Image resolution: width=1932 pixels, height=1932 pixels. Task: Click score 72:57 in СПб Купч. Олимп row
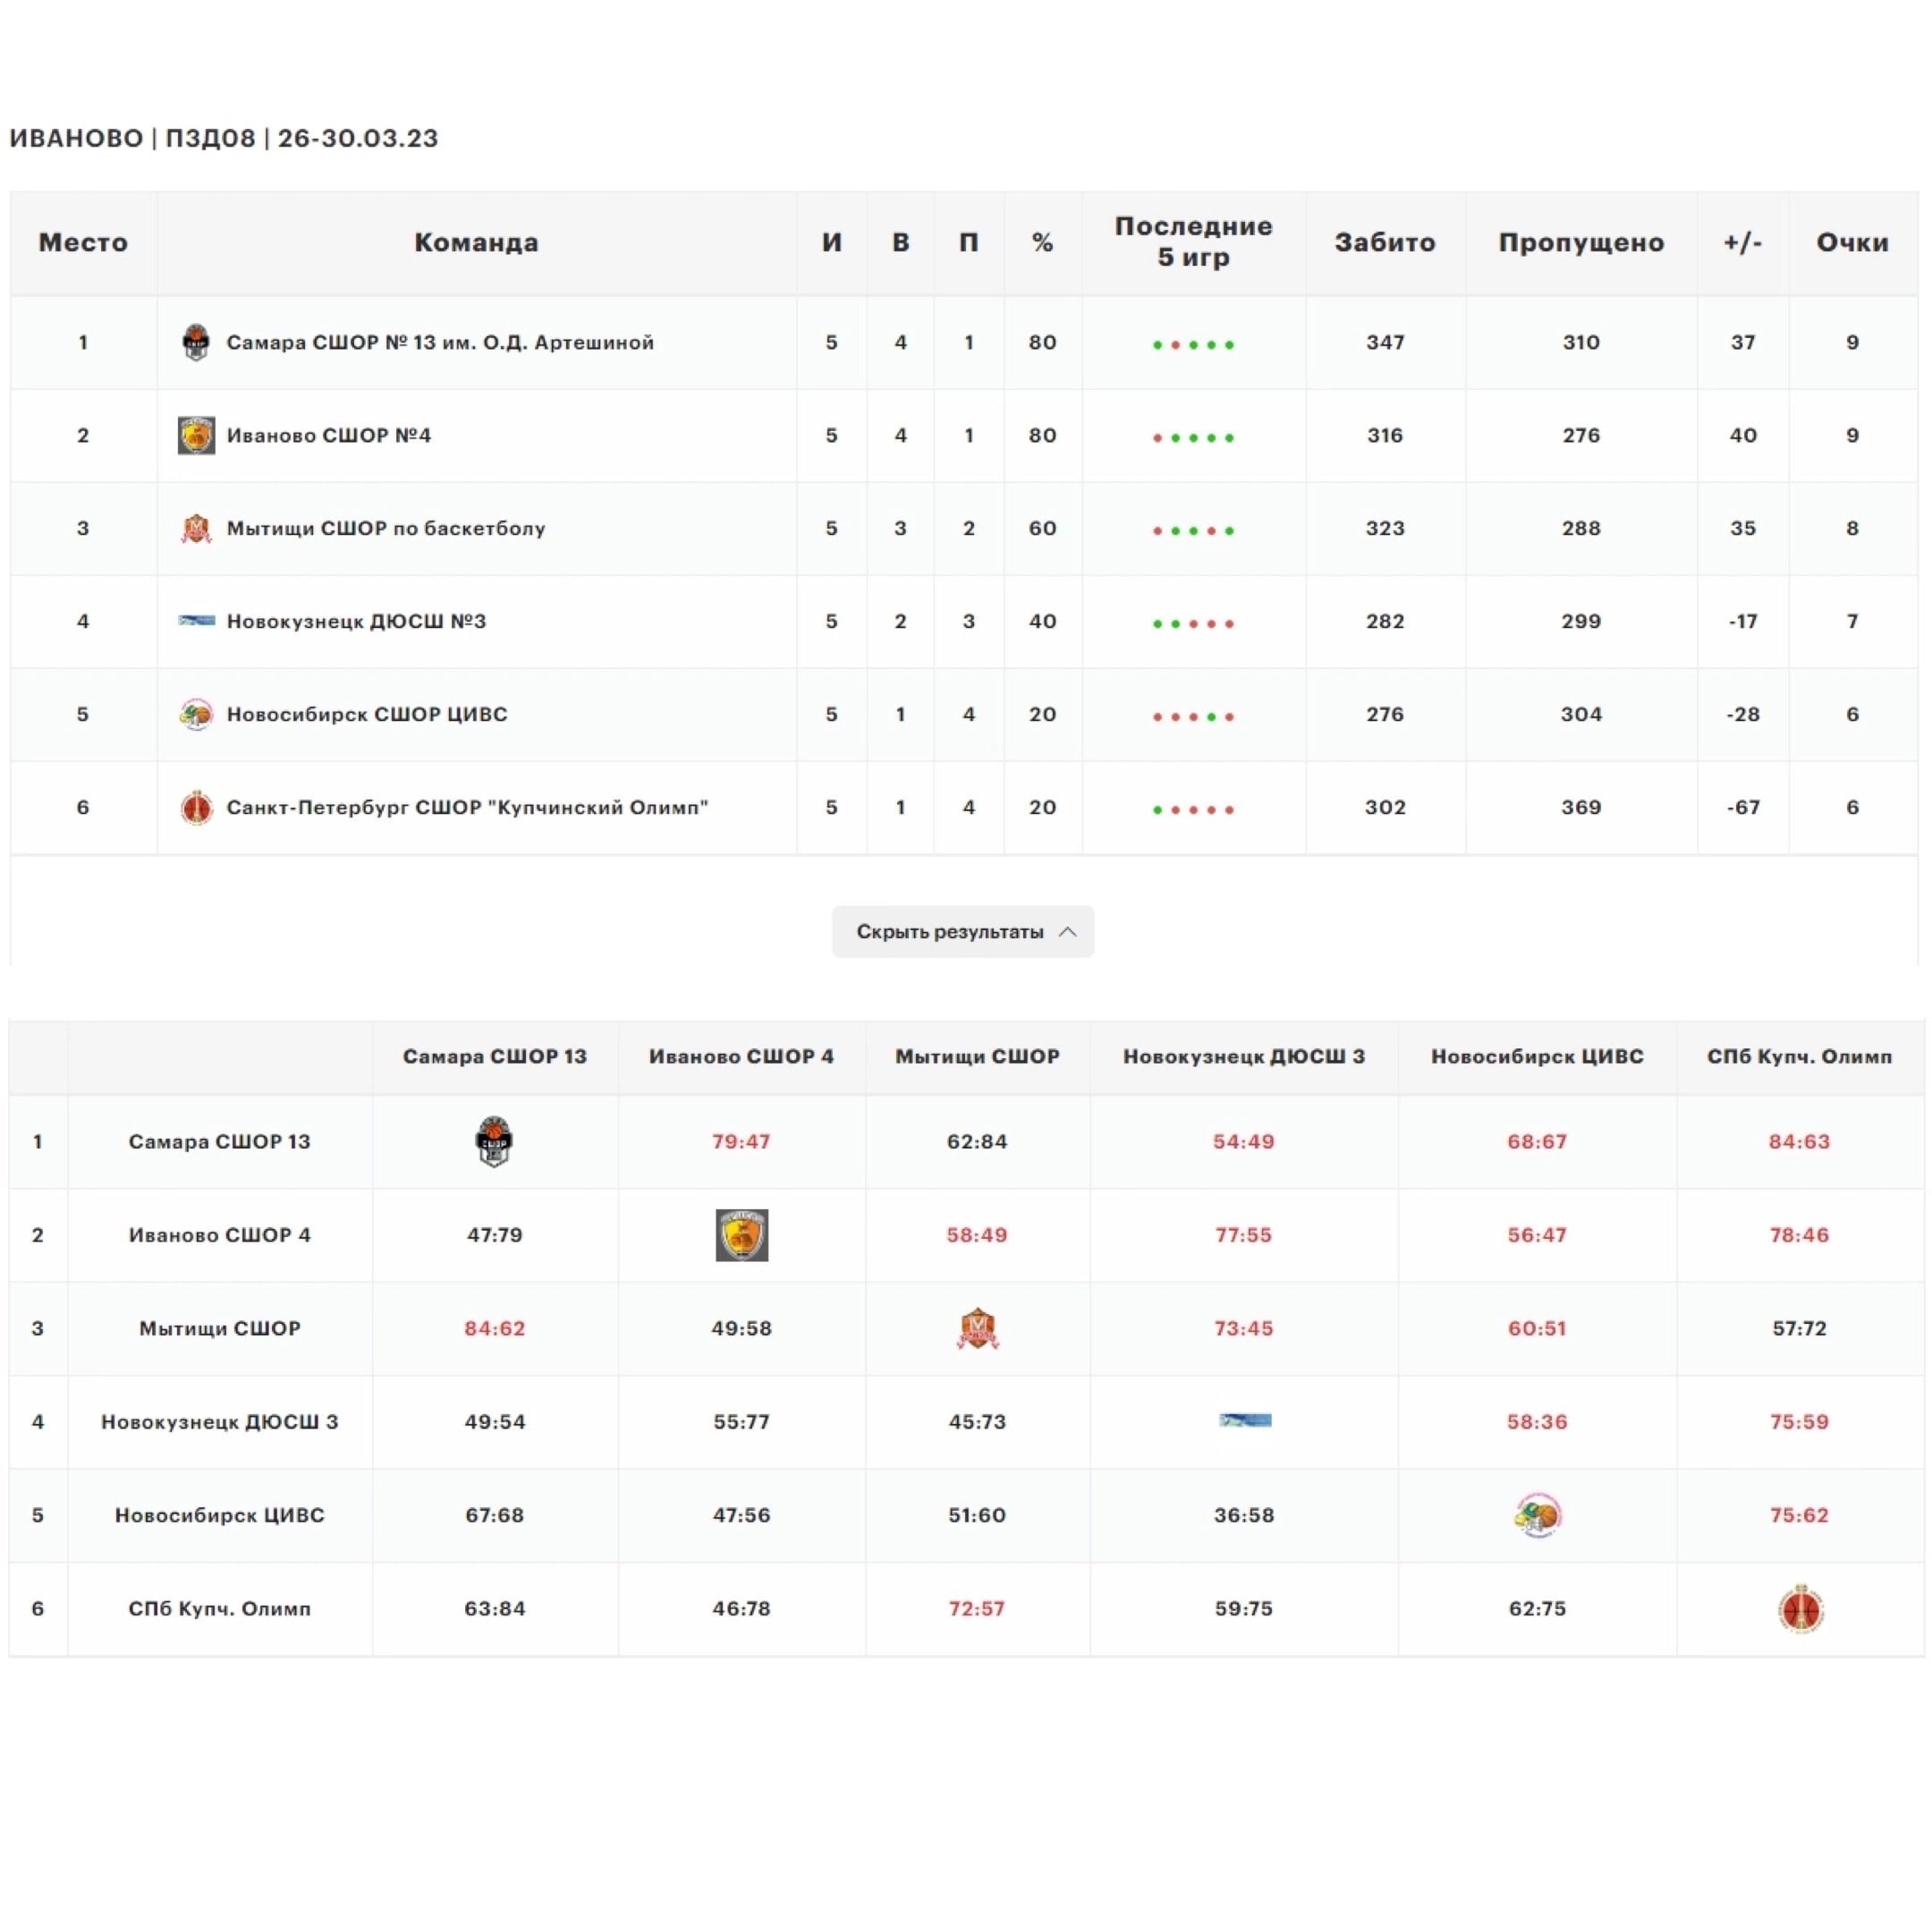click(977, 1609)
